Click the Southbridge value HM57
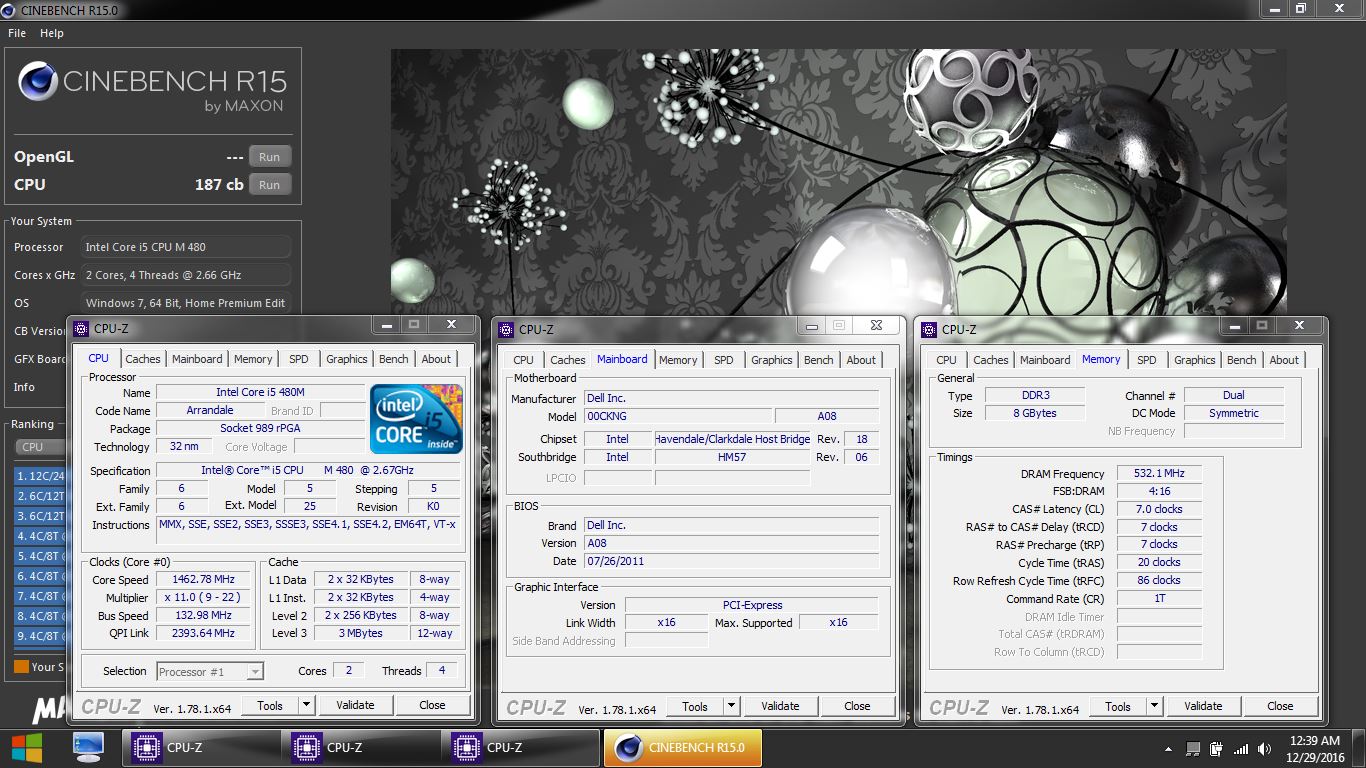This screenshot has height=768, width=1366. point(732,457)
